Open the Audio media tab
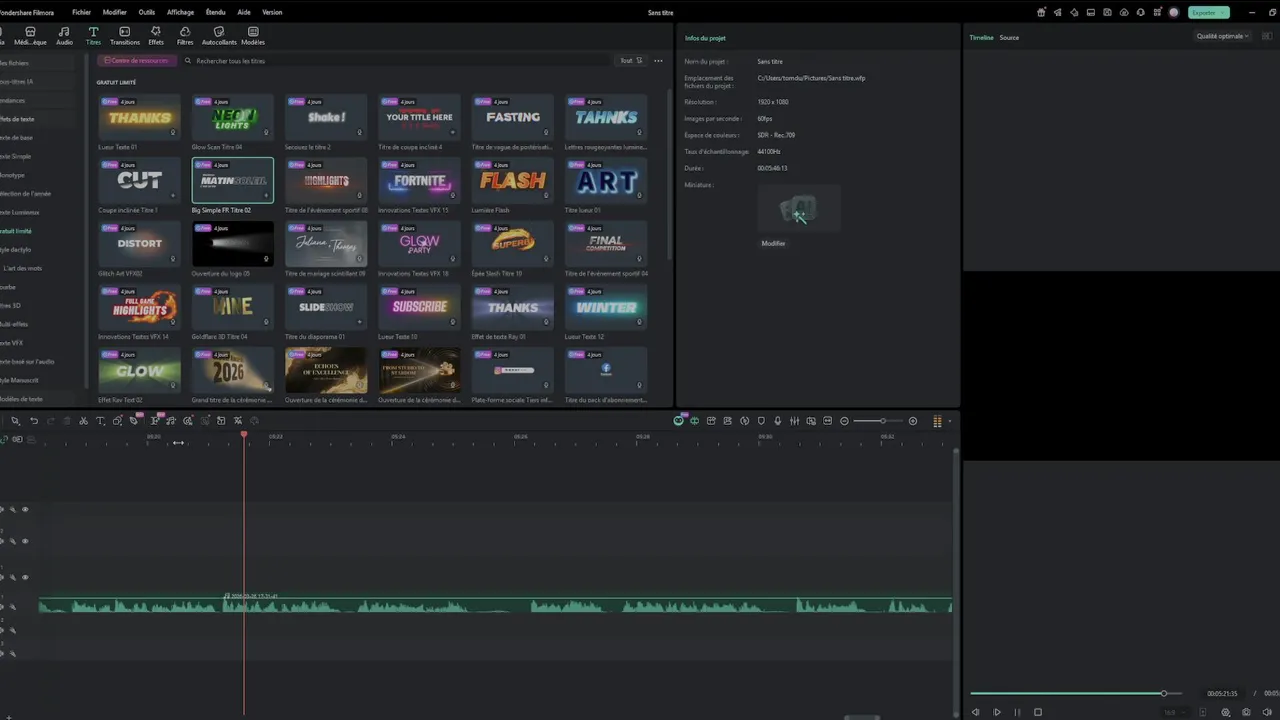Viewport: 1280px width, 720px height. (x=64, y=36)
